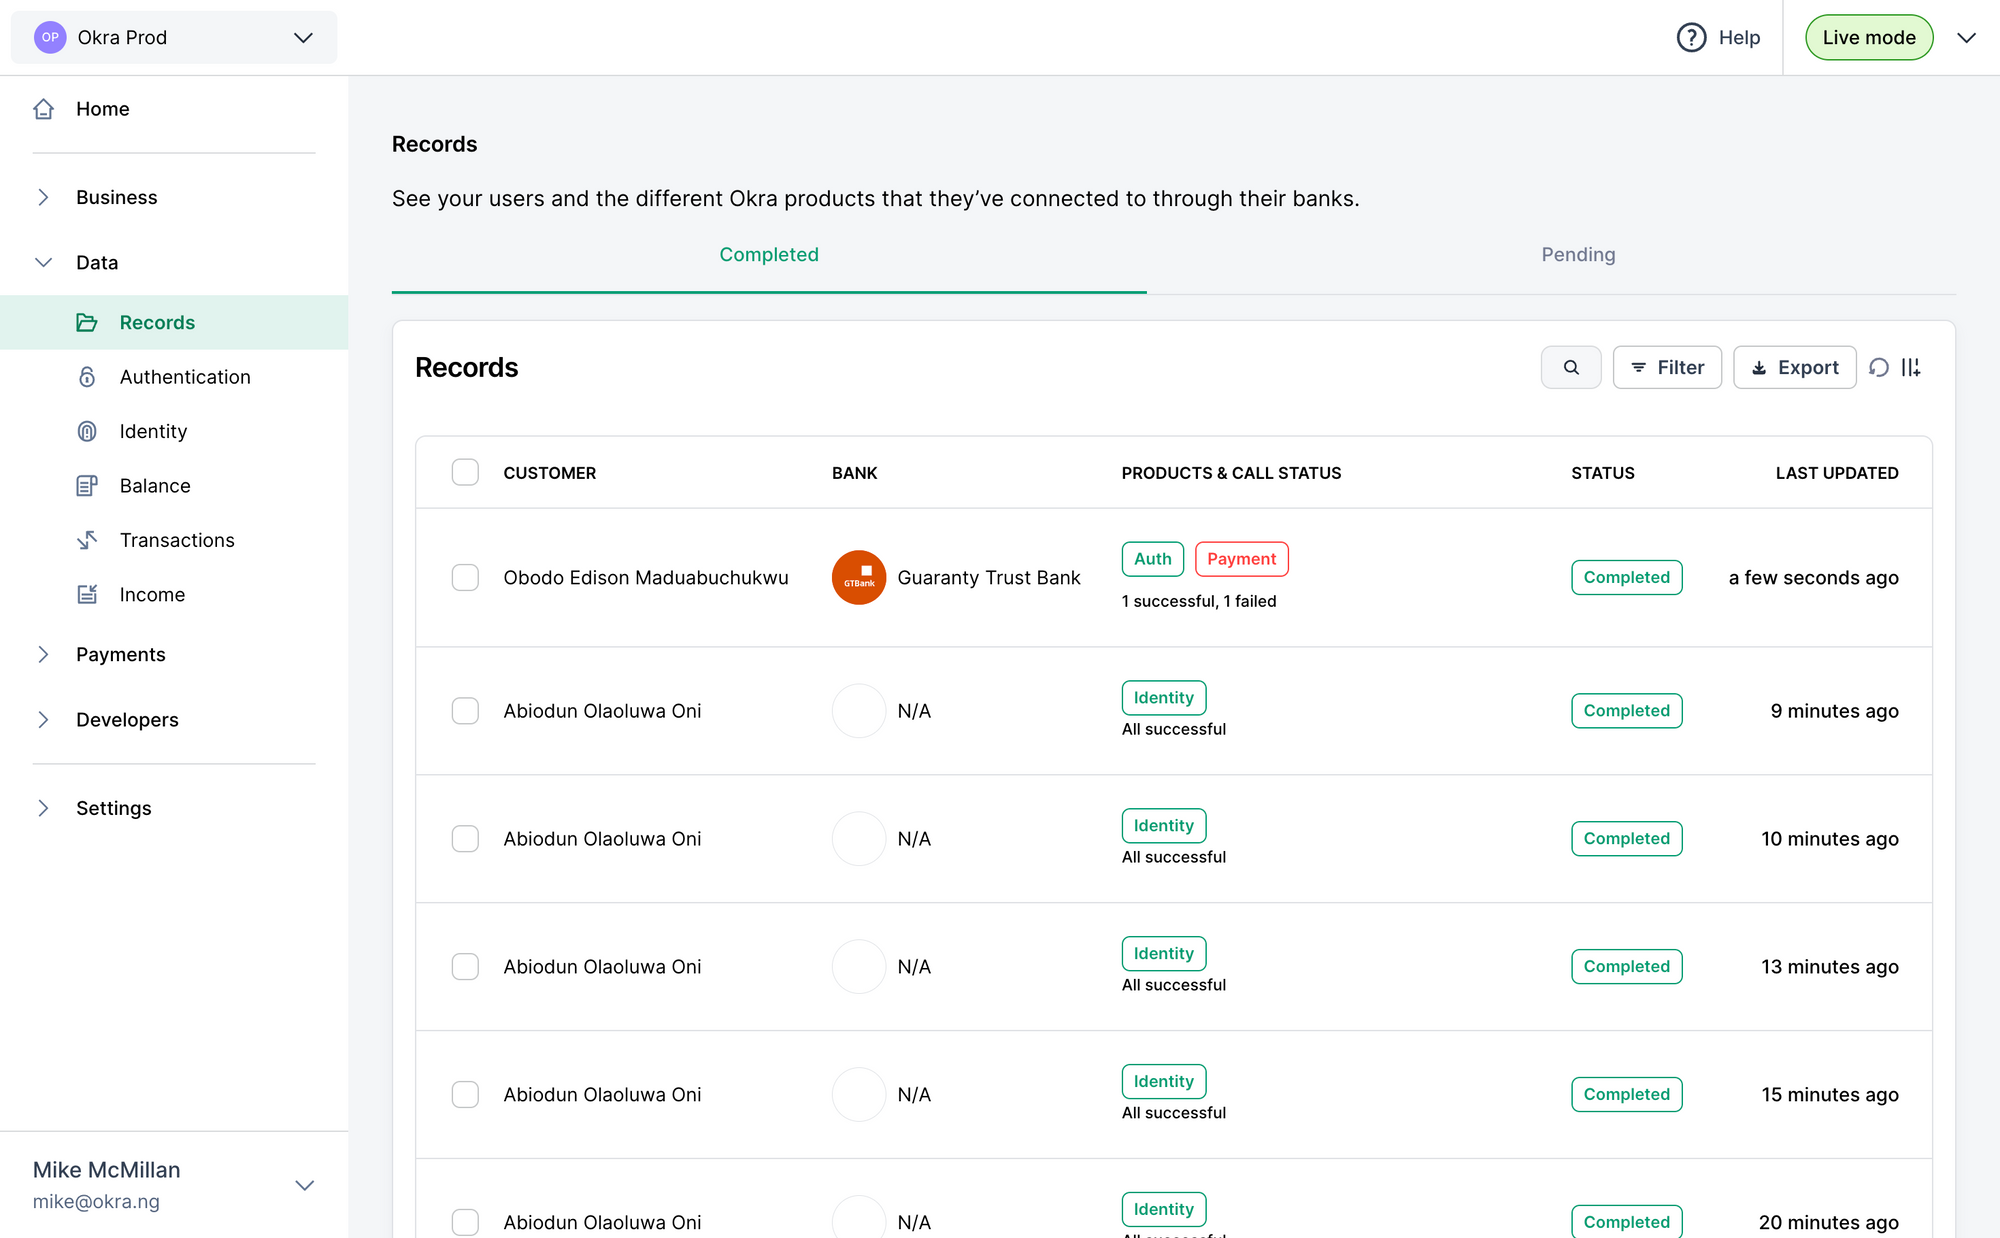Open the records search magnifier button
The width and height of the screenshot is (2000, 1238).
(x=1571, y=367)
